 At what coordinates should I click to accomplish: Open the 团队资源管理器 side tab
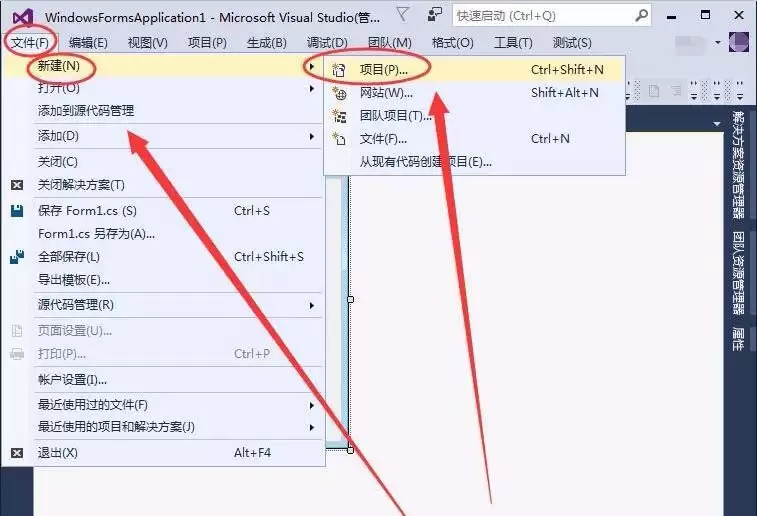pos(738,273)
